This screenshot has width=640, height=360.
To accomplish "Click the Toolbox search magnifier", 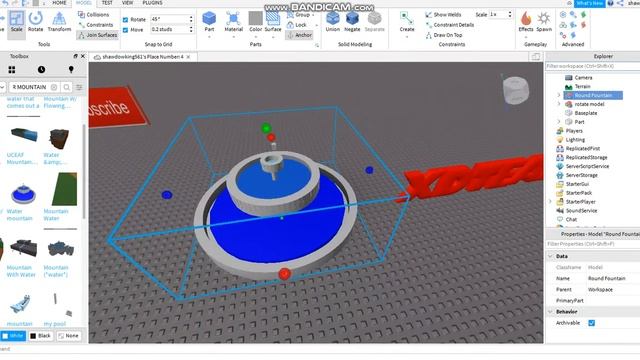I will [x=67, y=87].
